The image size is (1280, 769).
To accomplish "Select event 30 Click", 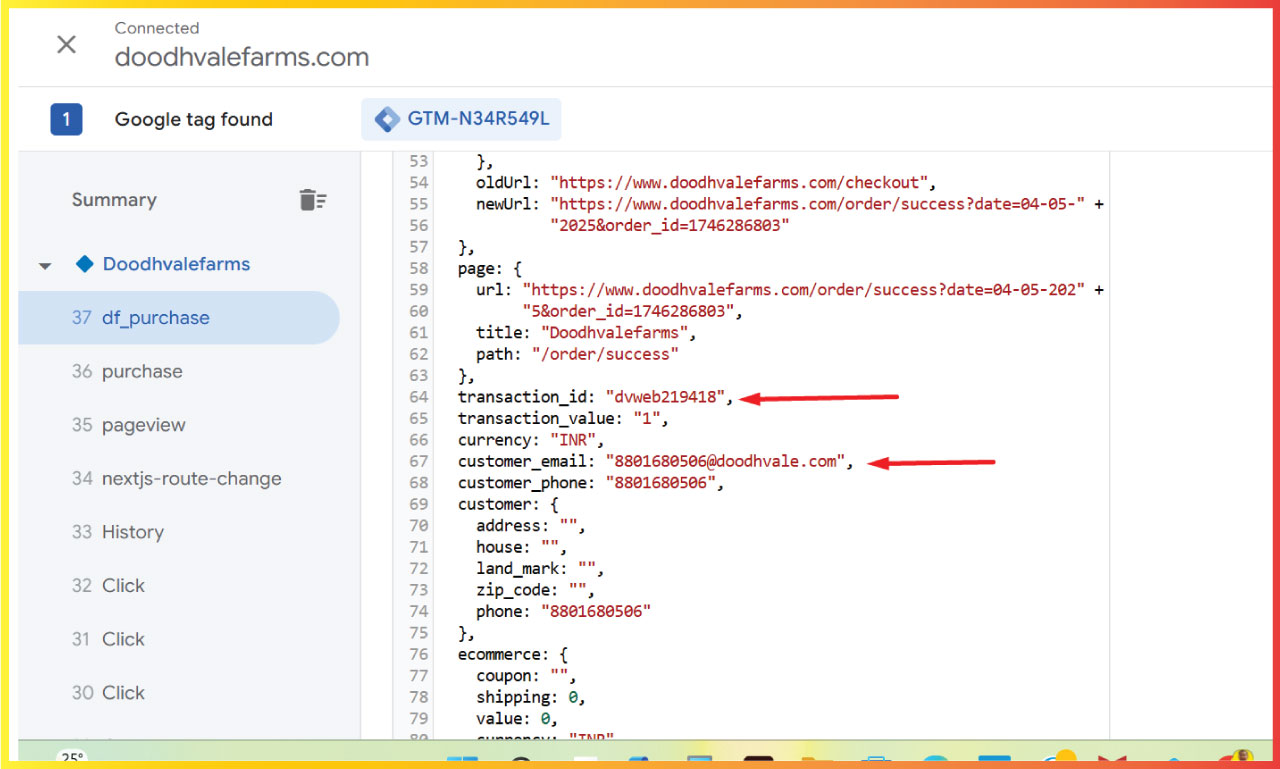I will [122, 693].
